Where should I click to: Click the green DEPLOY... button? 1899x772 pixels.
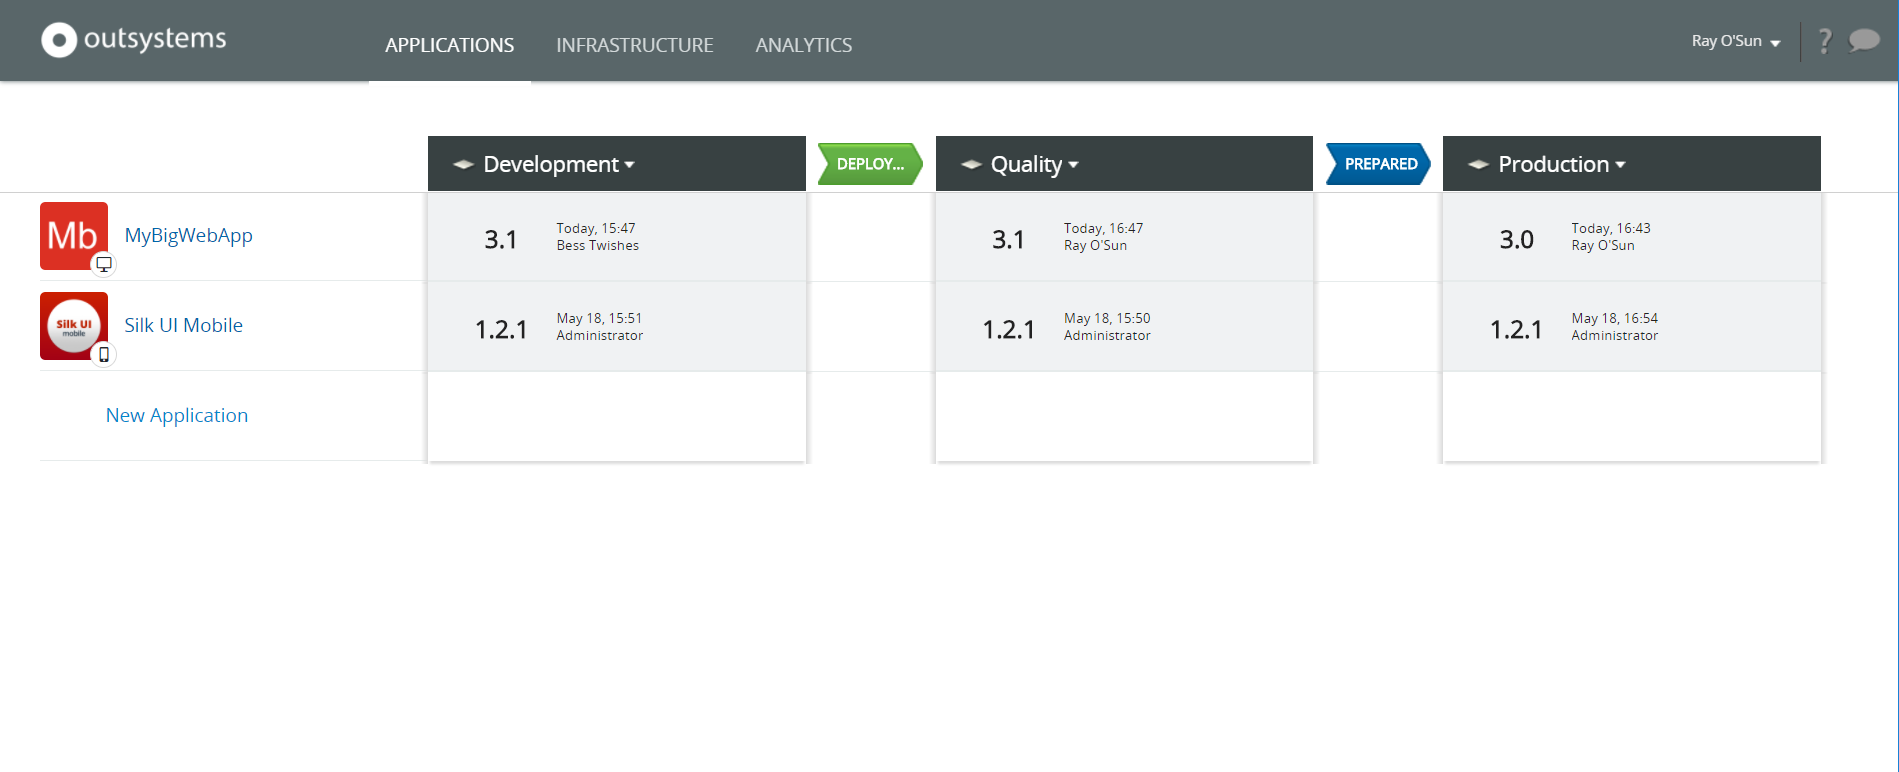click(869, 164)
